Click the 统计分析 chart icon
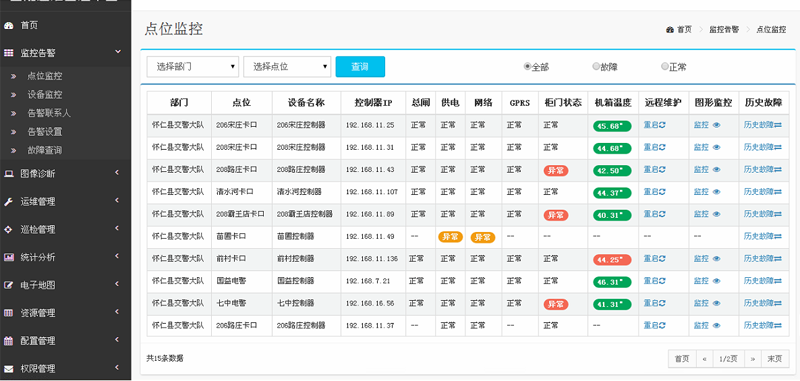The width and height of the screenshot is (800, 381). coord(8,257)
